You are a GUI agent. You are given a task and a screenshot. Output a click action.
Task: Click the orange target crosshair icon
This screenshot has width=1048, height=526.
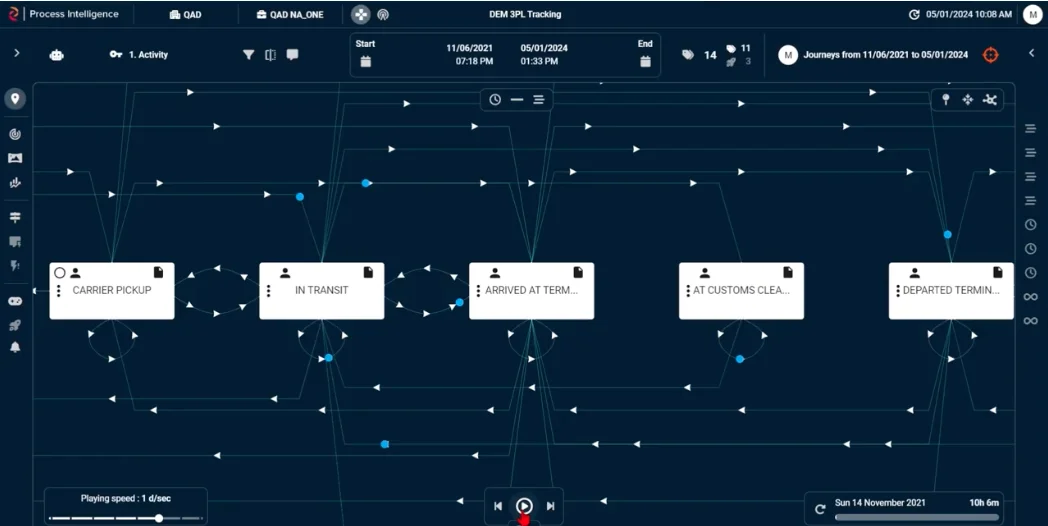click(991, 55)
